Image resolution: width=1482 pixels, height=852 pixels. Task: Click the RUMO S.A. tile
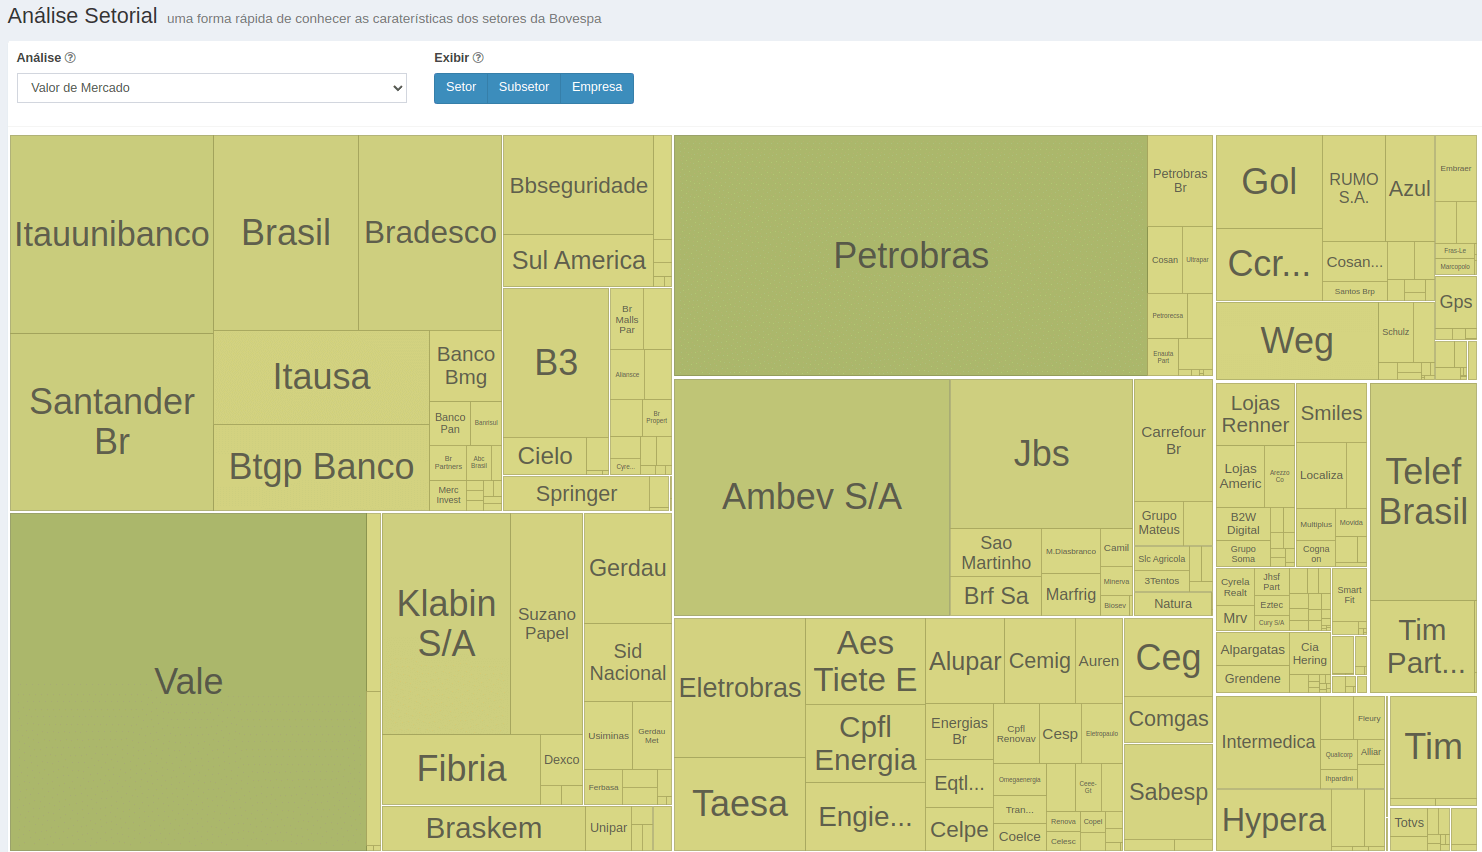1354,189
